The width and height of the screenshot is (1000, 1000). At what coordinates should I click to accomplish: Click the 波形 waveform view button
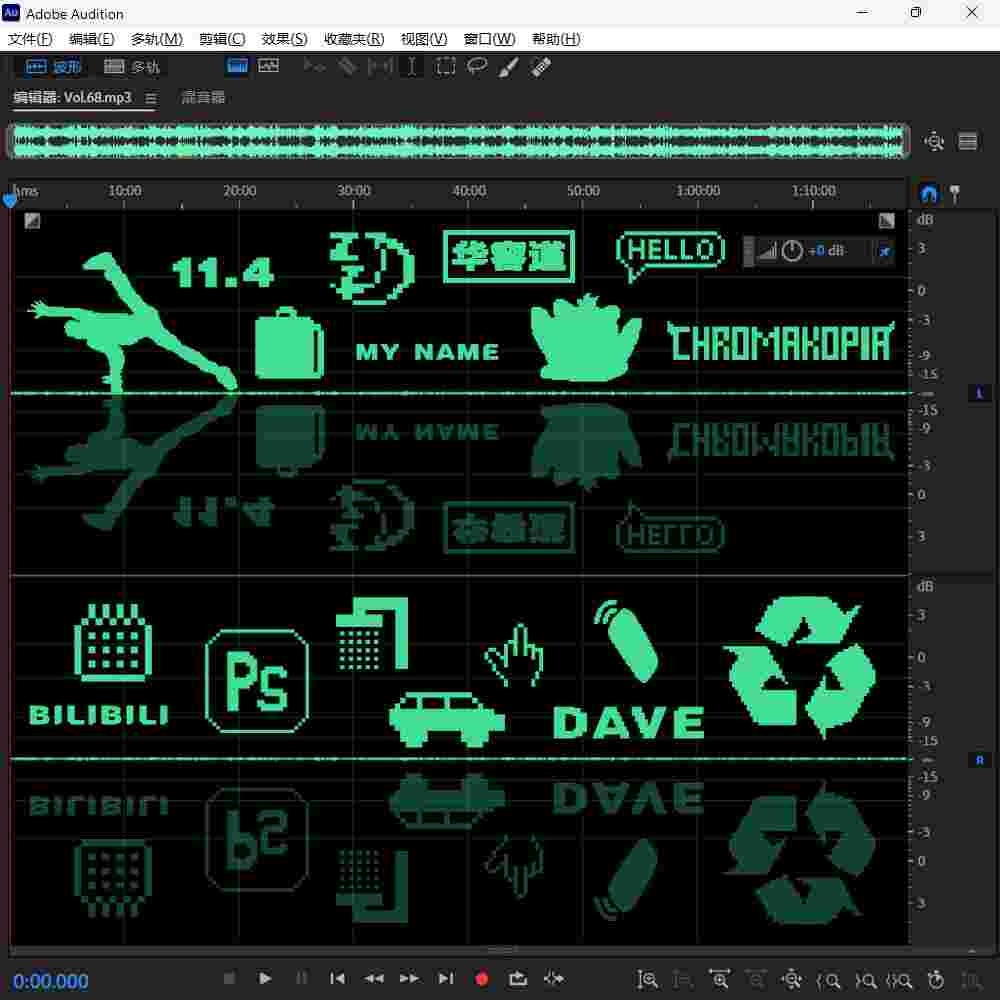pos(53,67)
